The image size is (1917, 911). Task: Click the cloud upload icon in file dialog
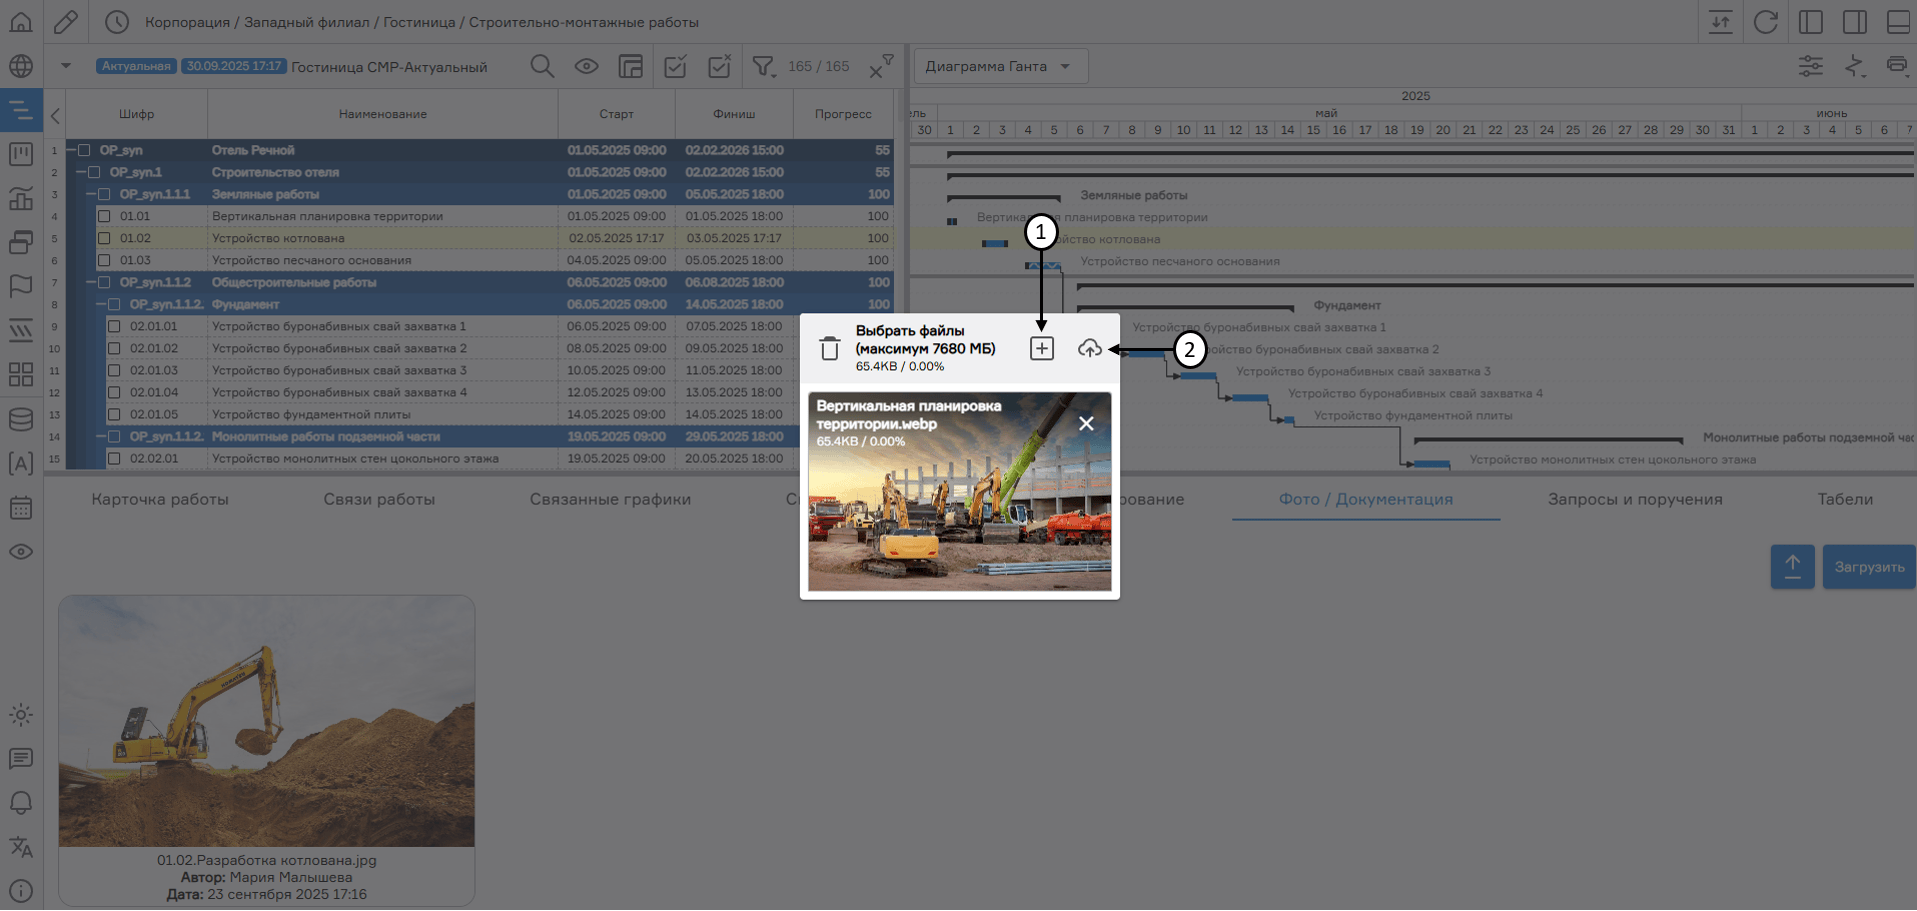(x=1089, y=348)
